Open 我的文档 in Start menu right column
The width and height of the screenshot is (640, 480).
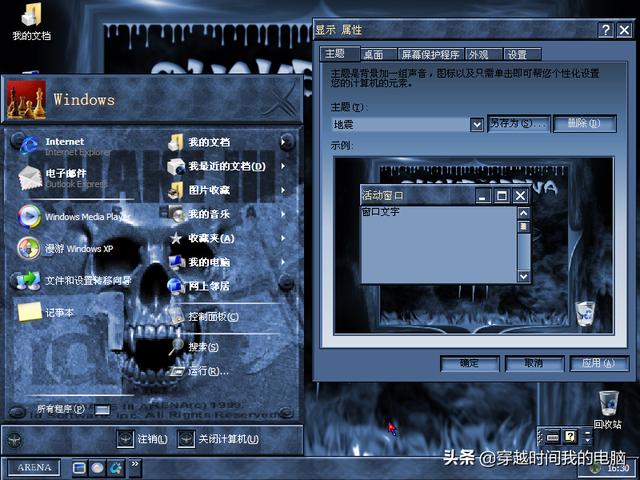(200, 142)
